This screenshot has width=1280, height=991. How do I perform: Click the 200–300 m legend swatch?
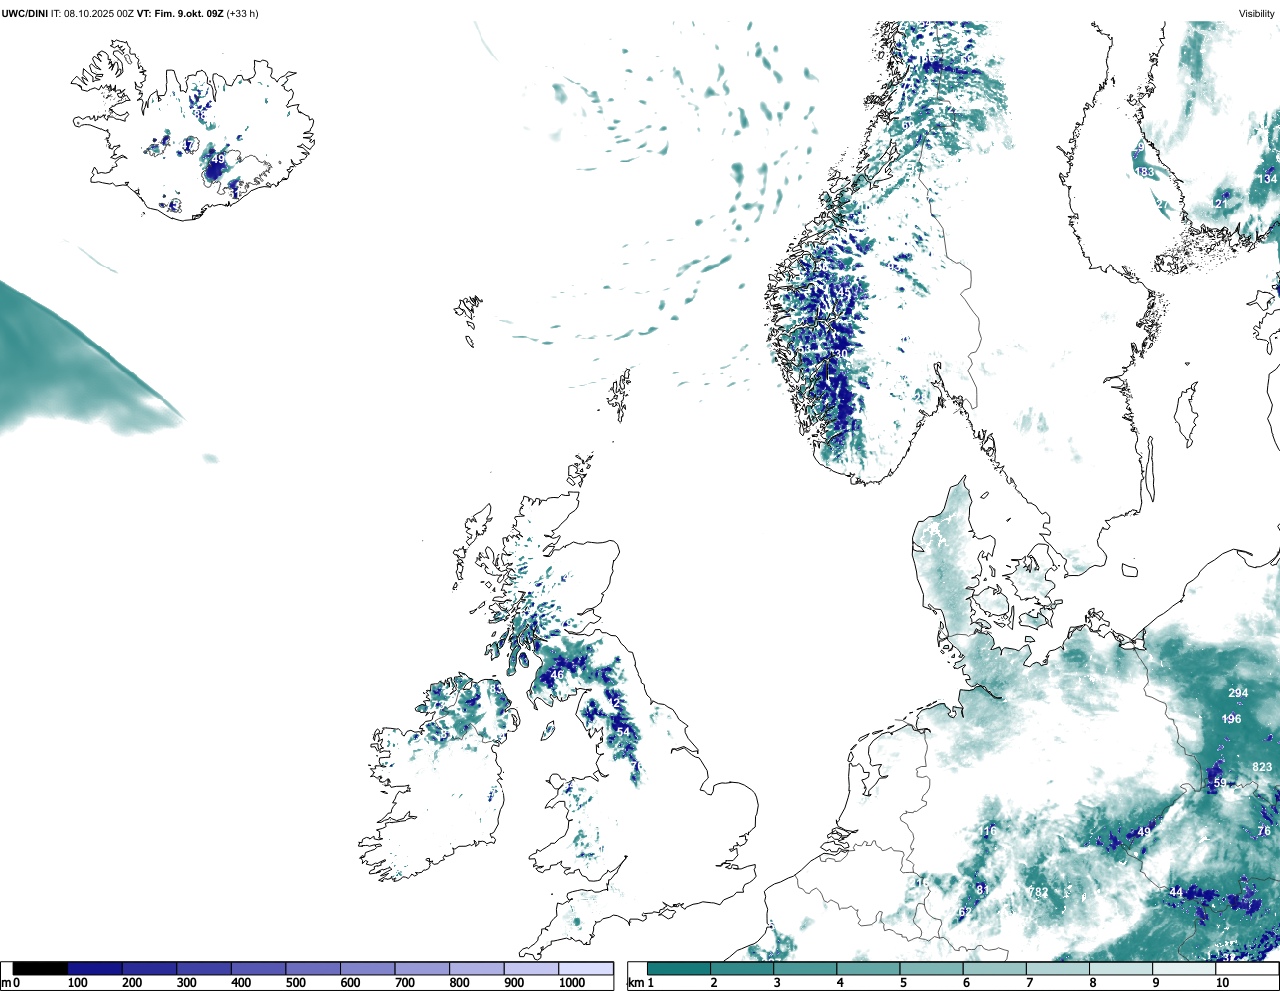point(149,969)
